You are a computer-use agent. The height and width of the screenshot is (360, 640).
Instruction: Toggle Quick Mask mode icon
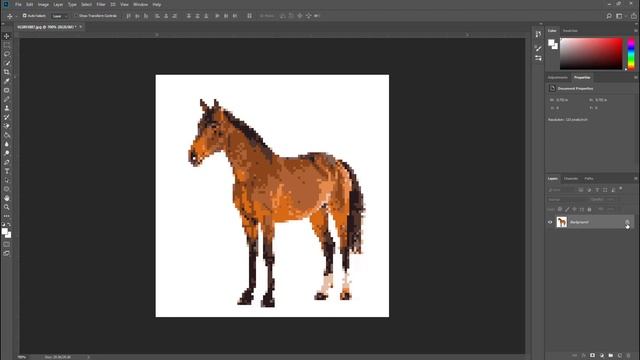(7, 244)
